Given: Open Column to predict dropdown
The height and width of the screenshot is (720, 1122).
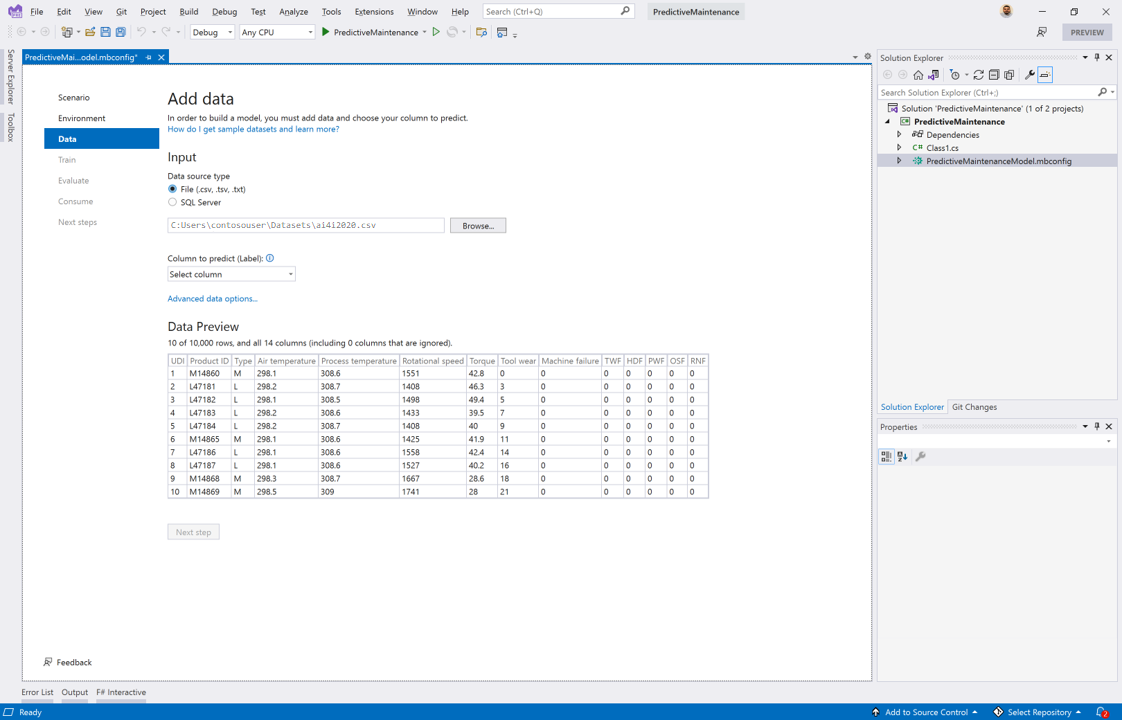Looking at the screenshot, I should [231, 274].
